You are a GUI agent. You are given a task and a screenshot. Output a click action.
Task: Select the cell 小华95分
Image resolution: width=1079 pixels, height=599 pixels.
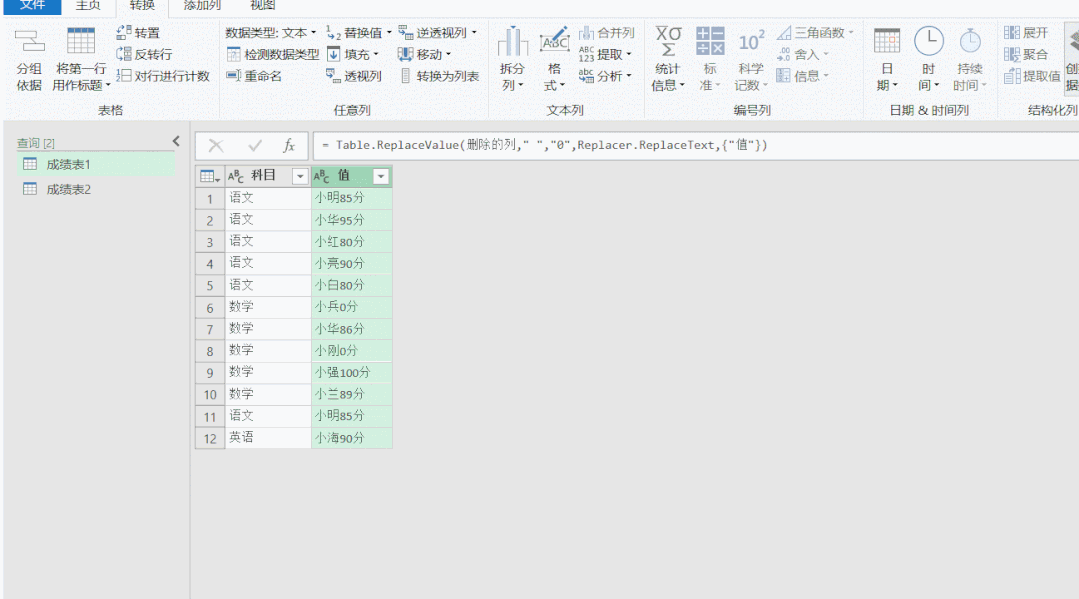click(352, 220)
